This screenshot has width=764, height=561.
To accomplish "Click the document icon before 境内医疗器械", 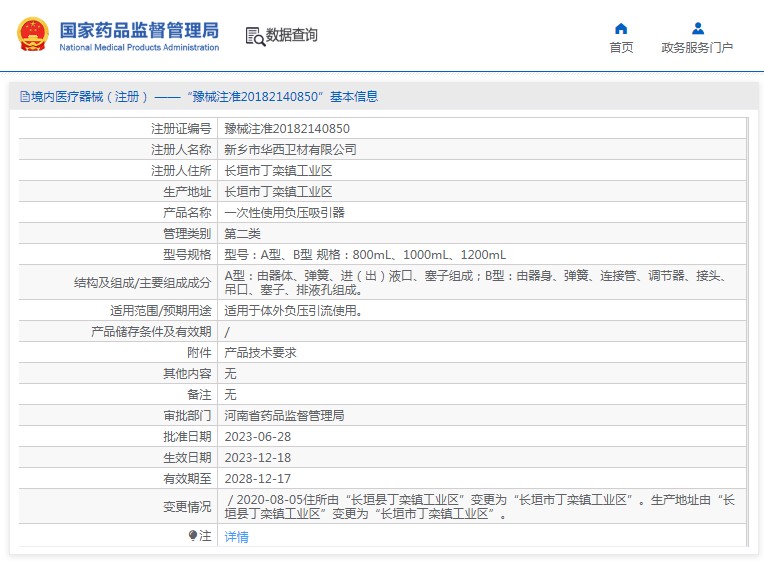I will (x=24, y=97).
